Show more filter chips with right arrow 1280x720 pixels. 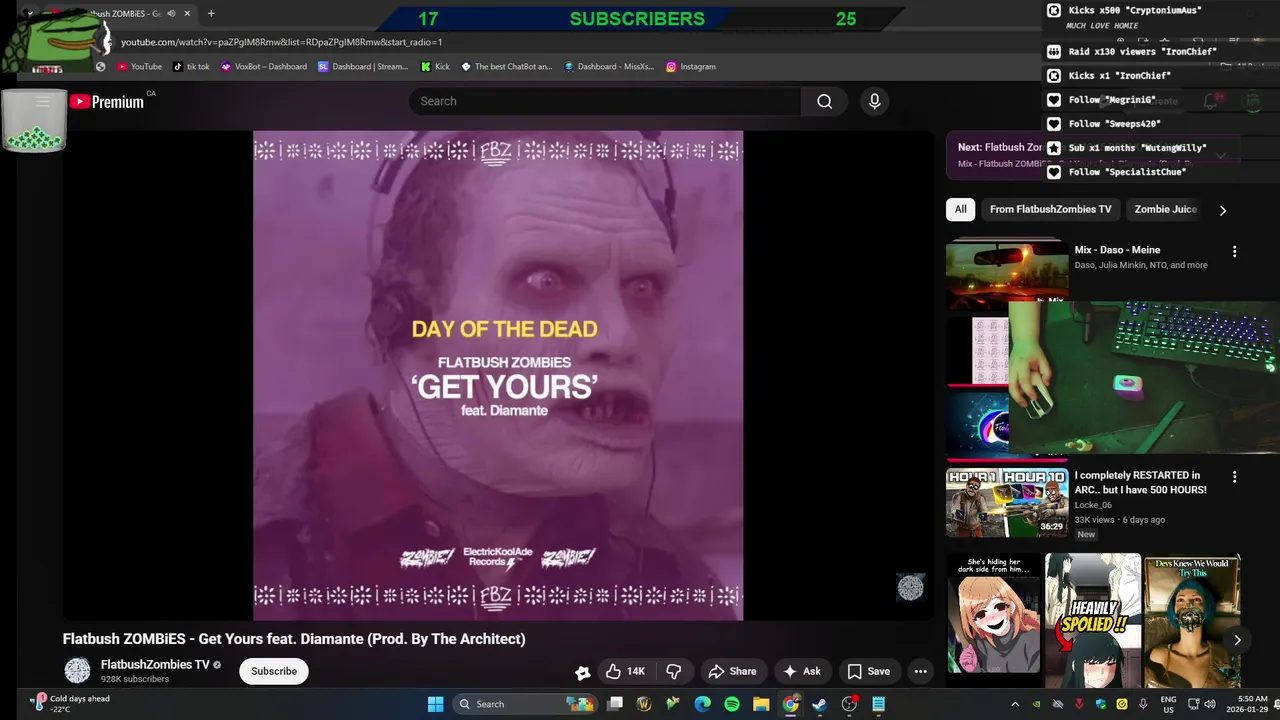tap(1222, 210)
